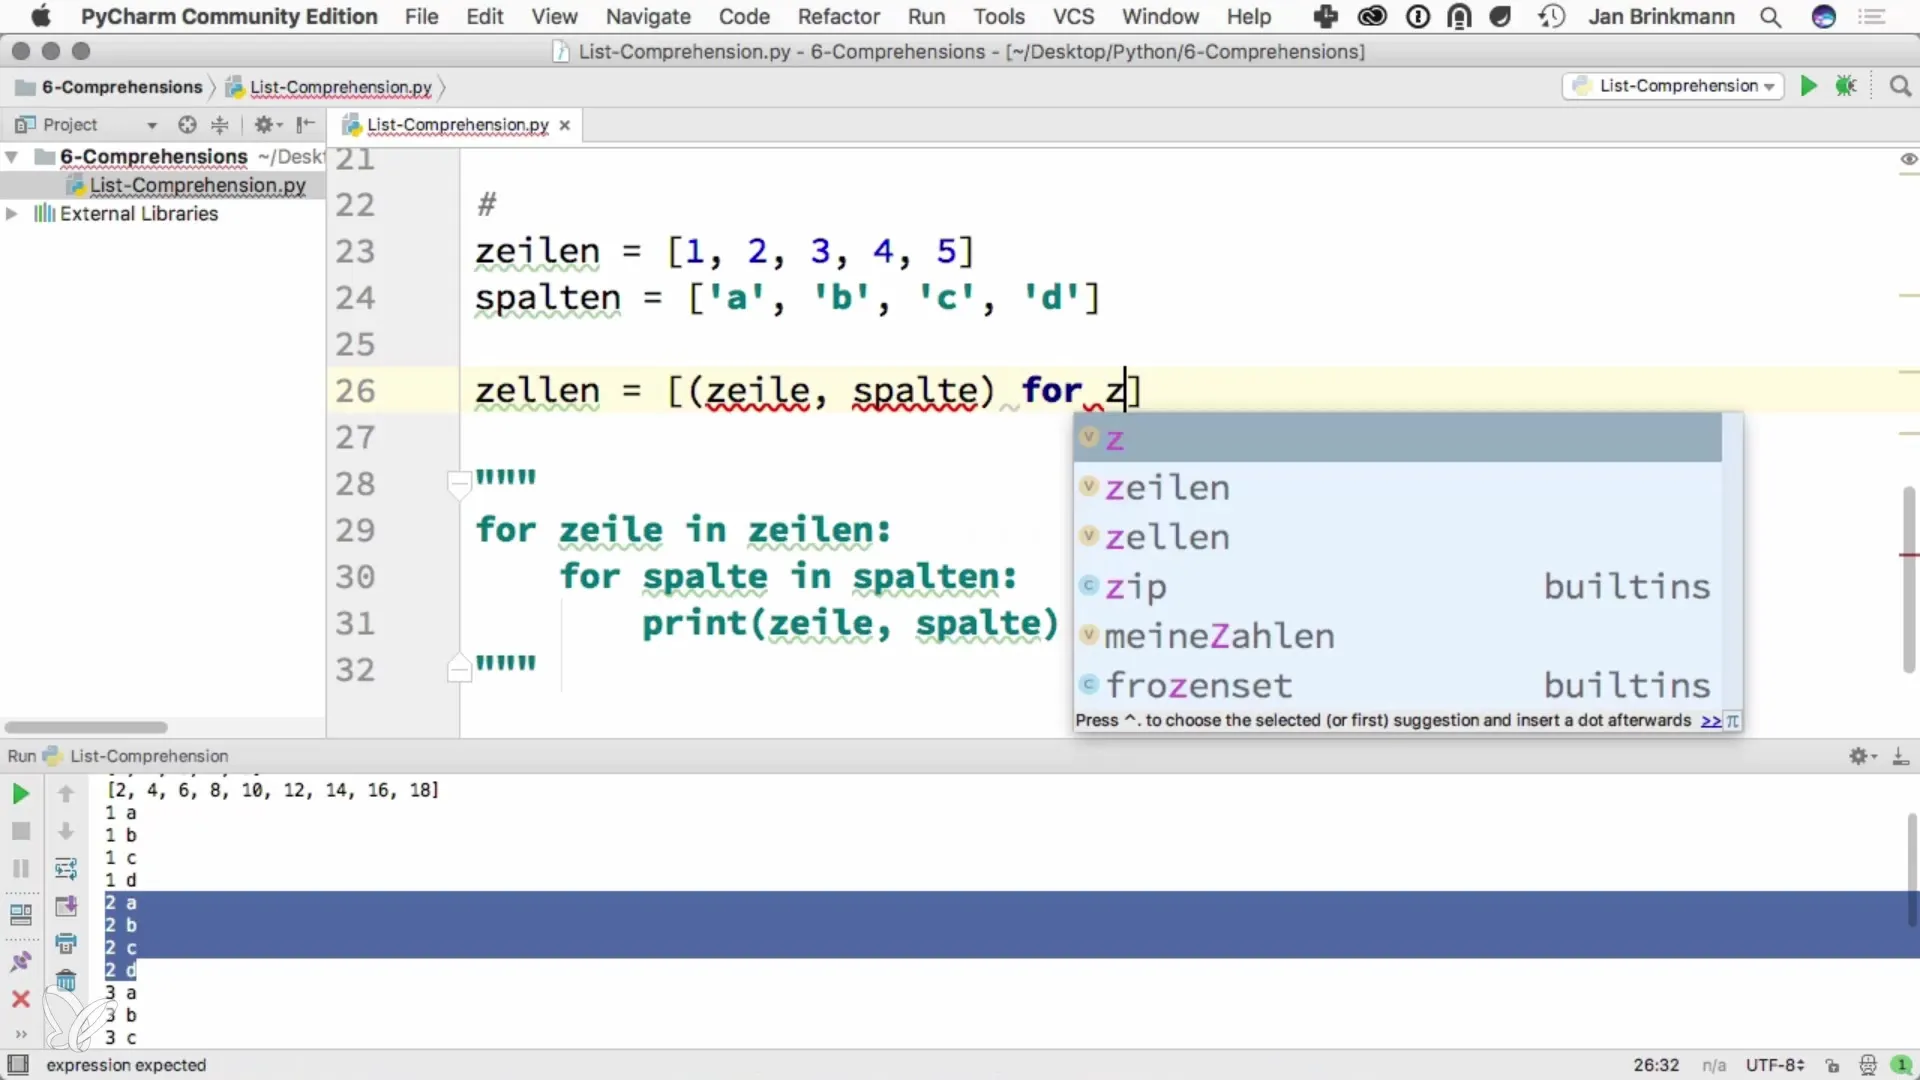
Task: Click the soft-wrap icon in Run panel
Action: 66,868
